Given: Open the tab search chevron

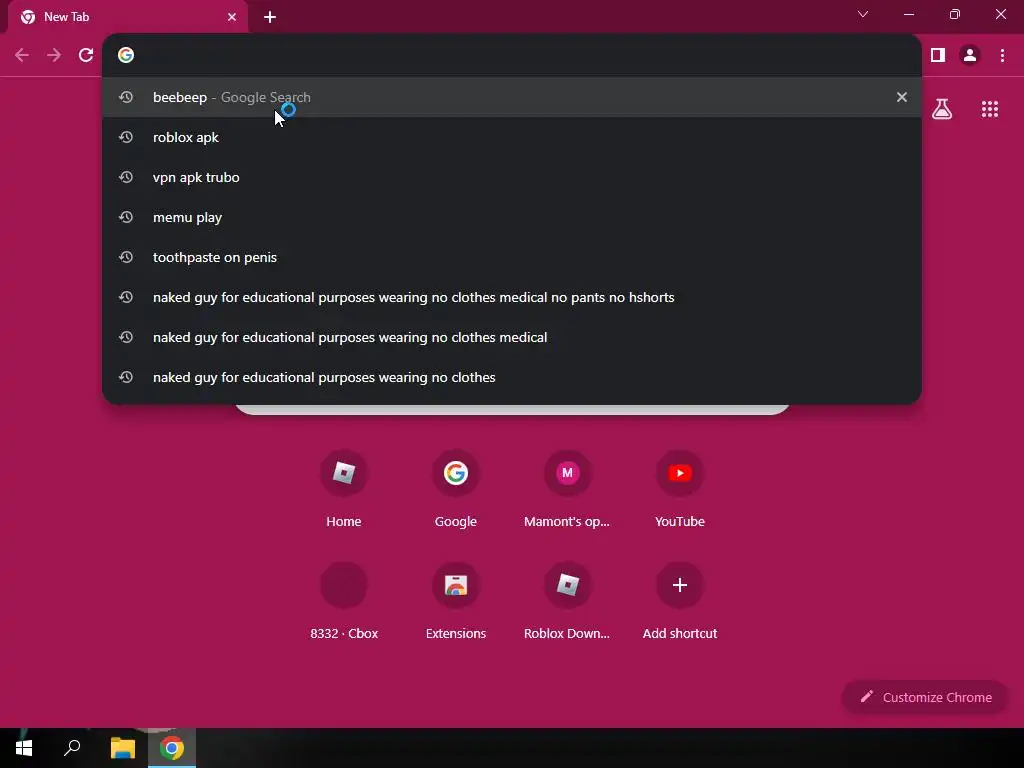Looking at the screenshot, I should [x=863, y=14].
